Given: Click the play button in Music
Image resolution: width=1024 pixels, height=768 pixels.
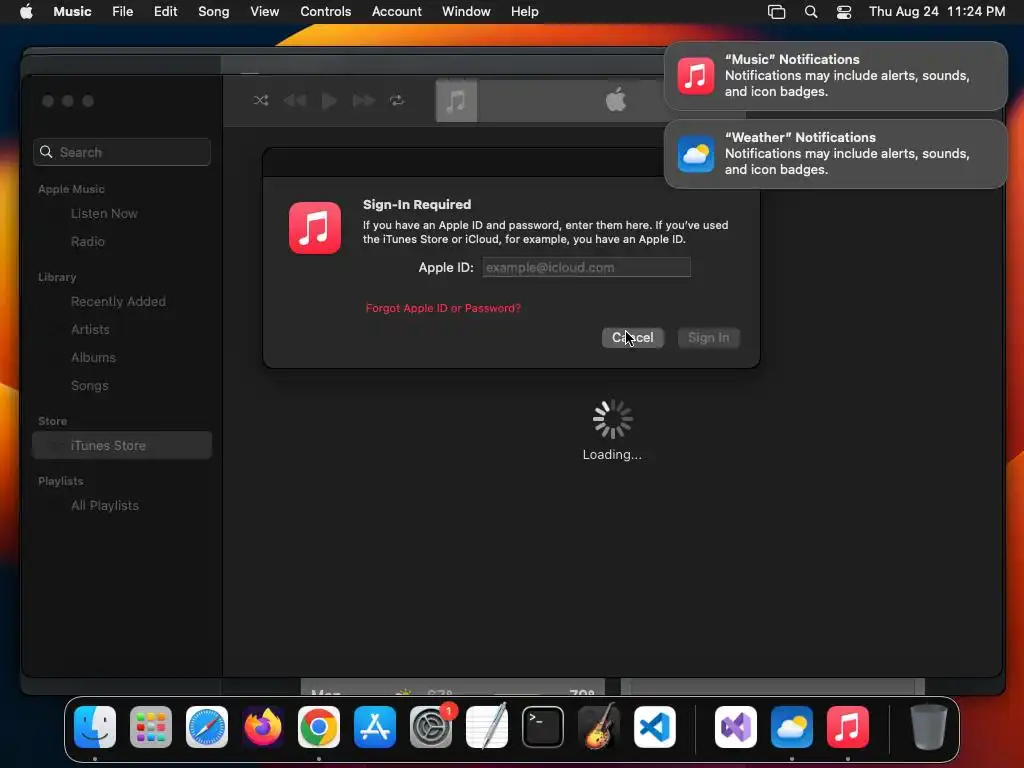Looking at the screenshot, I should [x=329, y=101].
